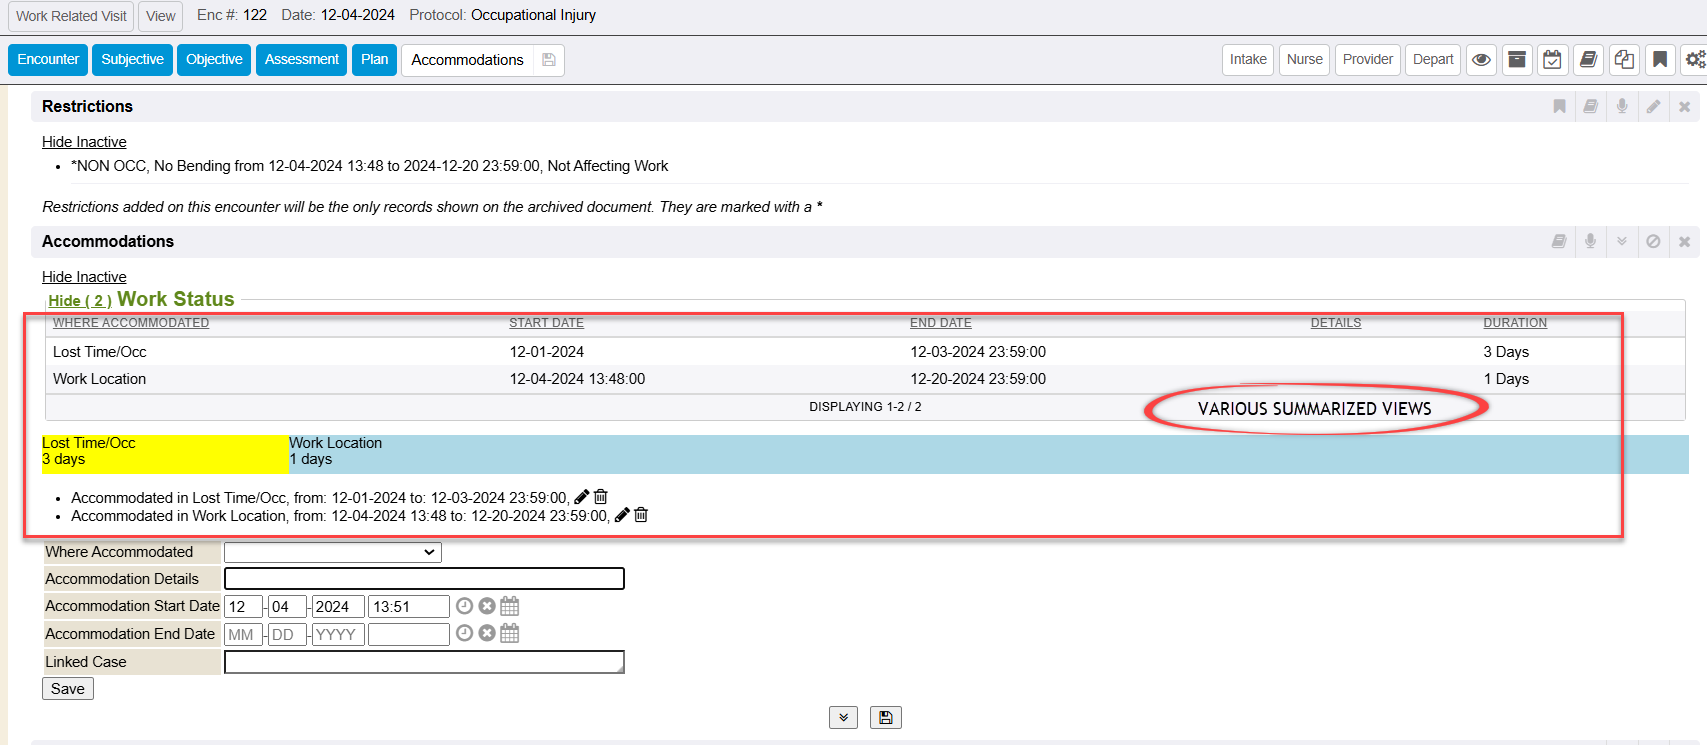The image size is (1707, 745).
Task: Open calendar picker for Accommodation End Date
Action: coord(510,633)
